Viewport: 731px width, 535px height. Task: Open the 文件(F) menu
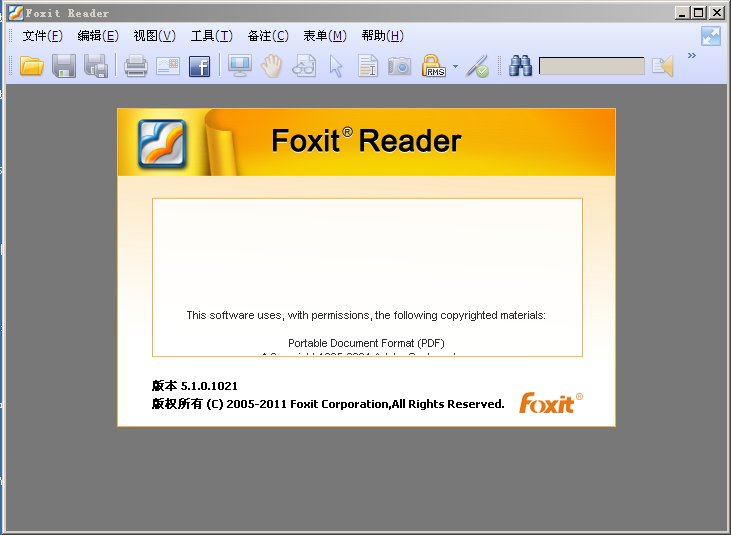click(x=42, y=36)
